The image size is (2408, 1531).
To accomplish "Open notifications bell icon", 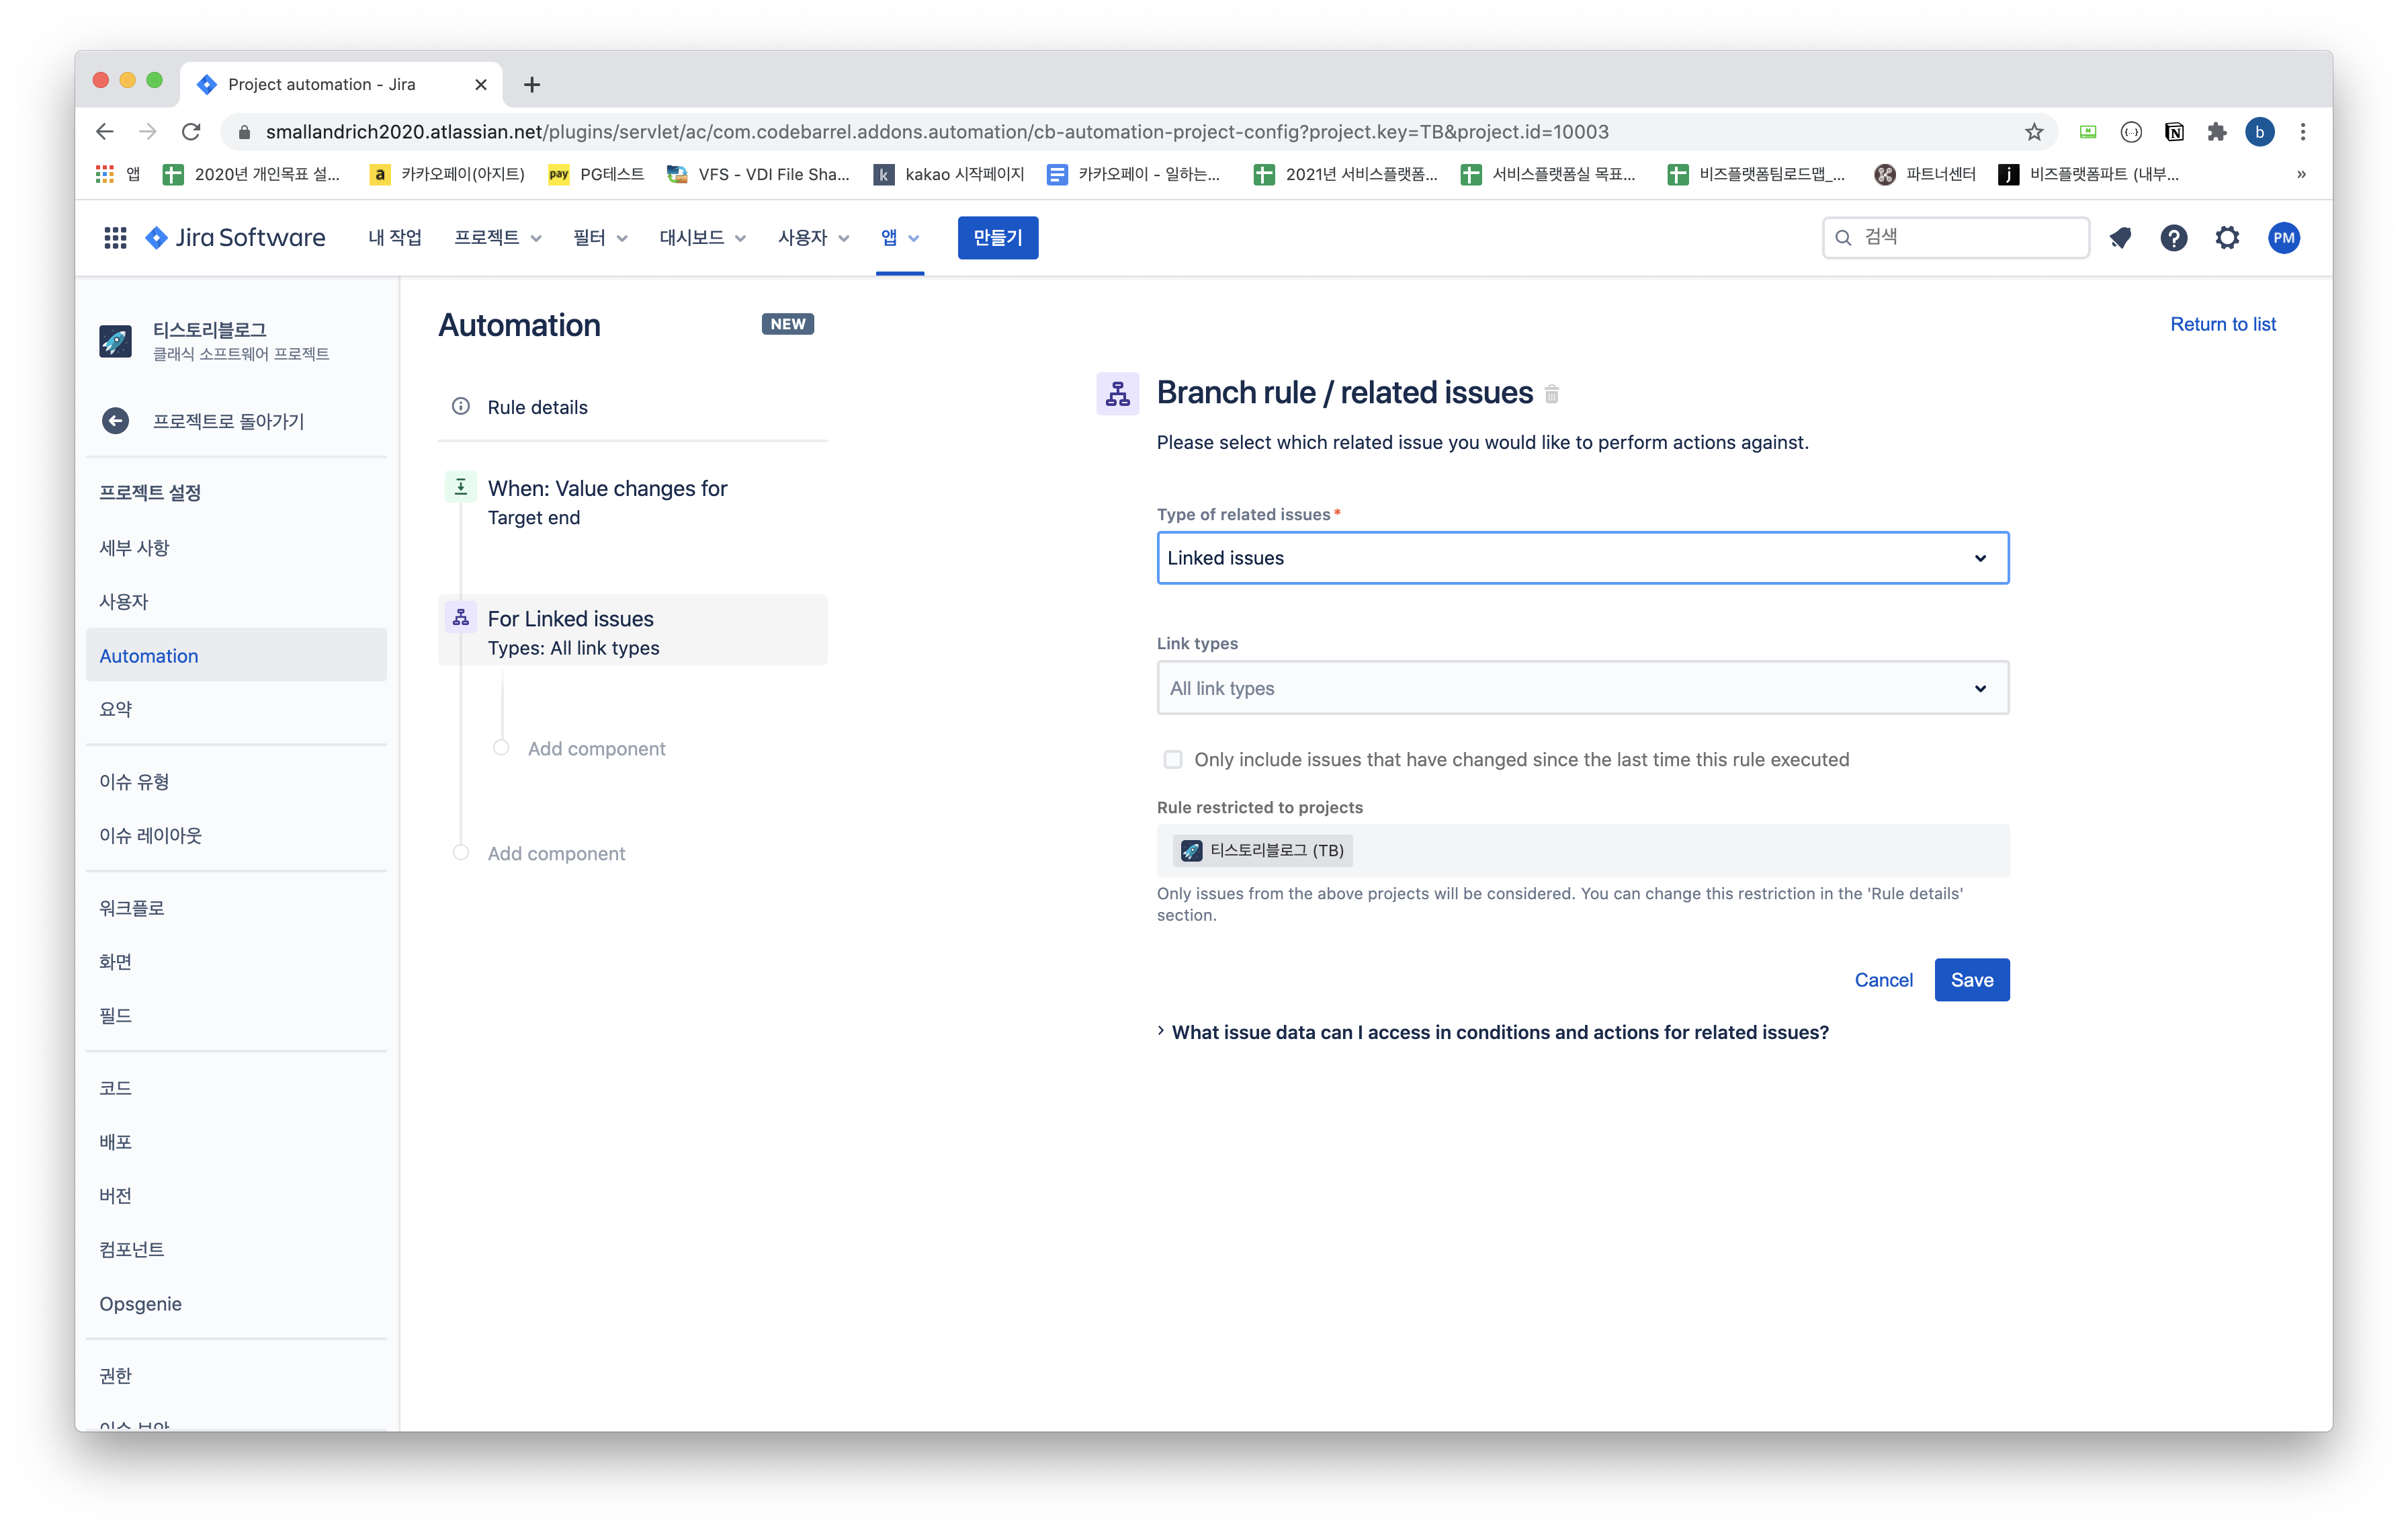I will 2119,238.
